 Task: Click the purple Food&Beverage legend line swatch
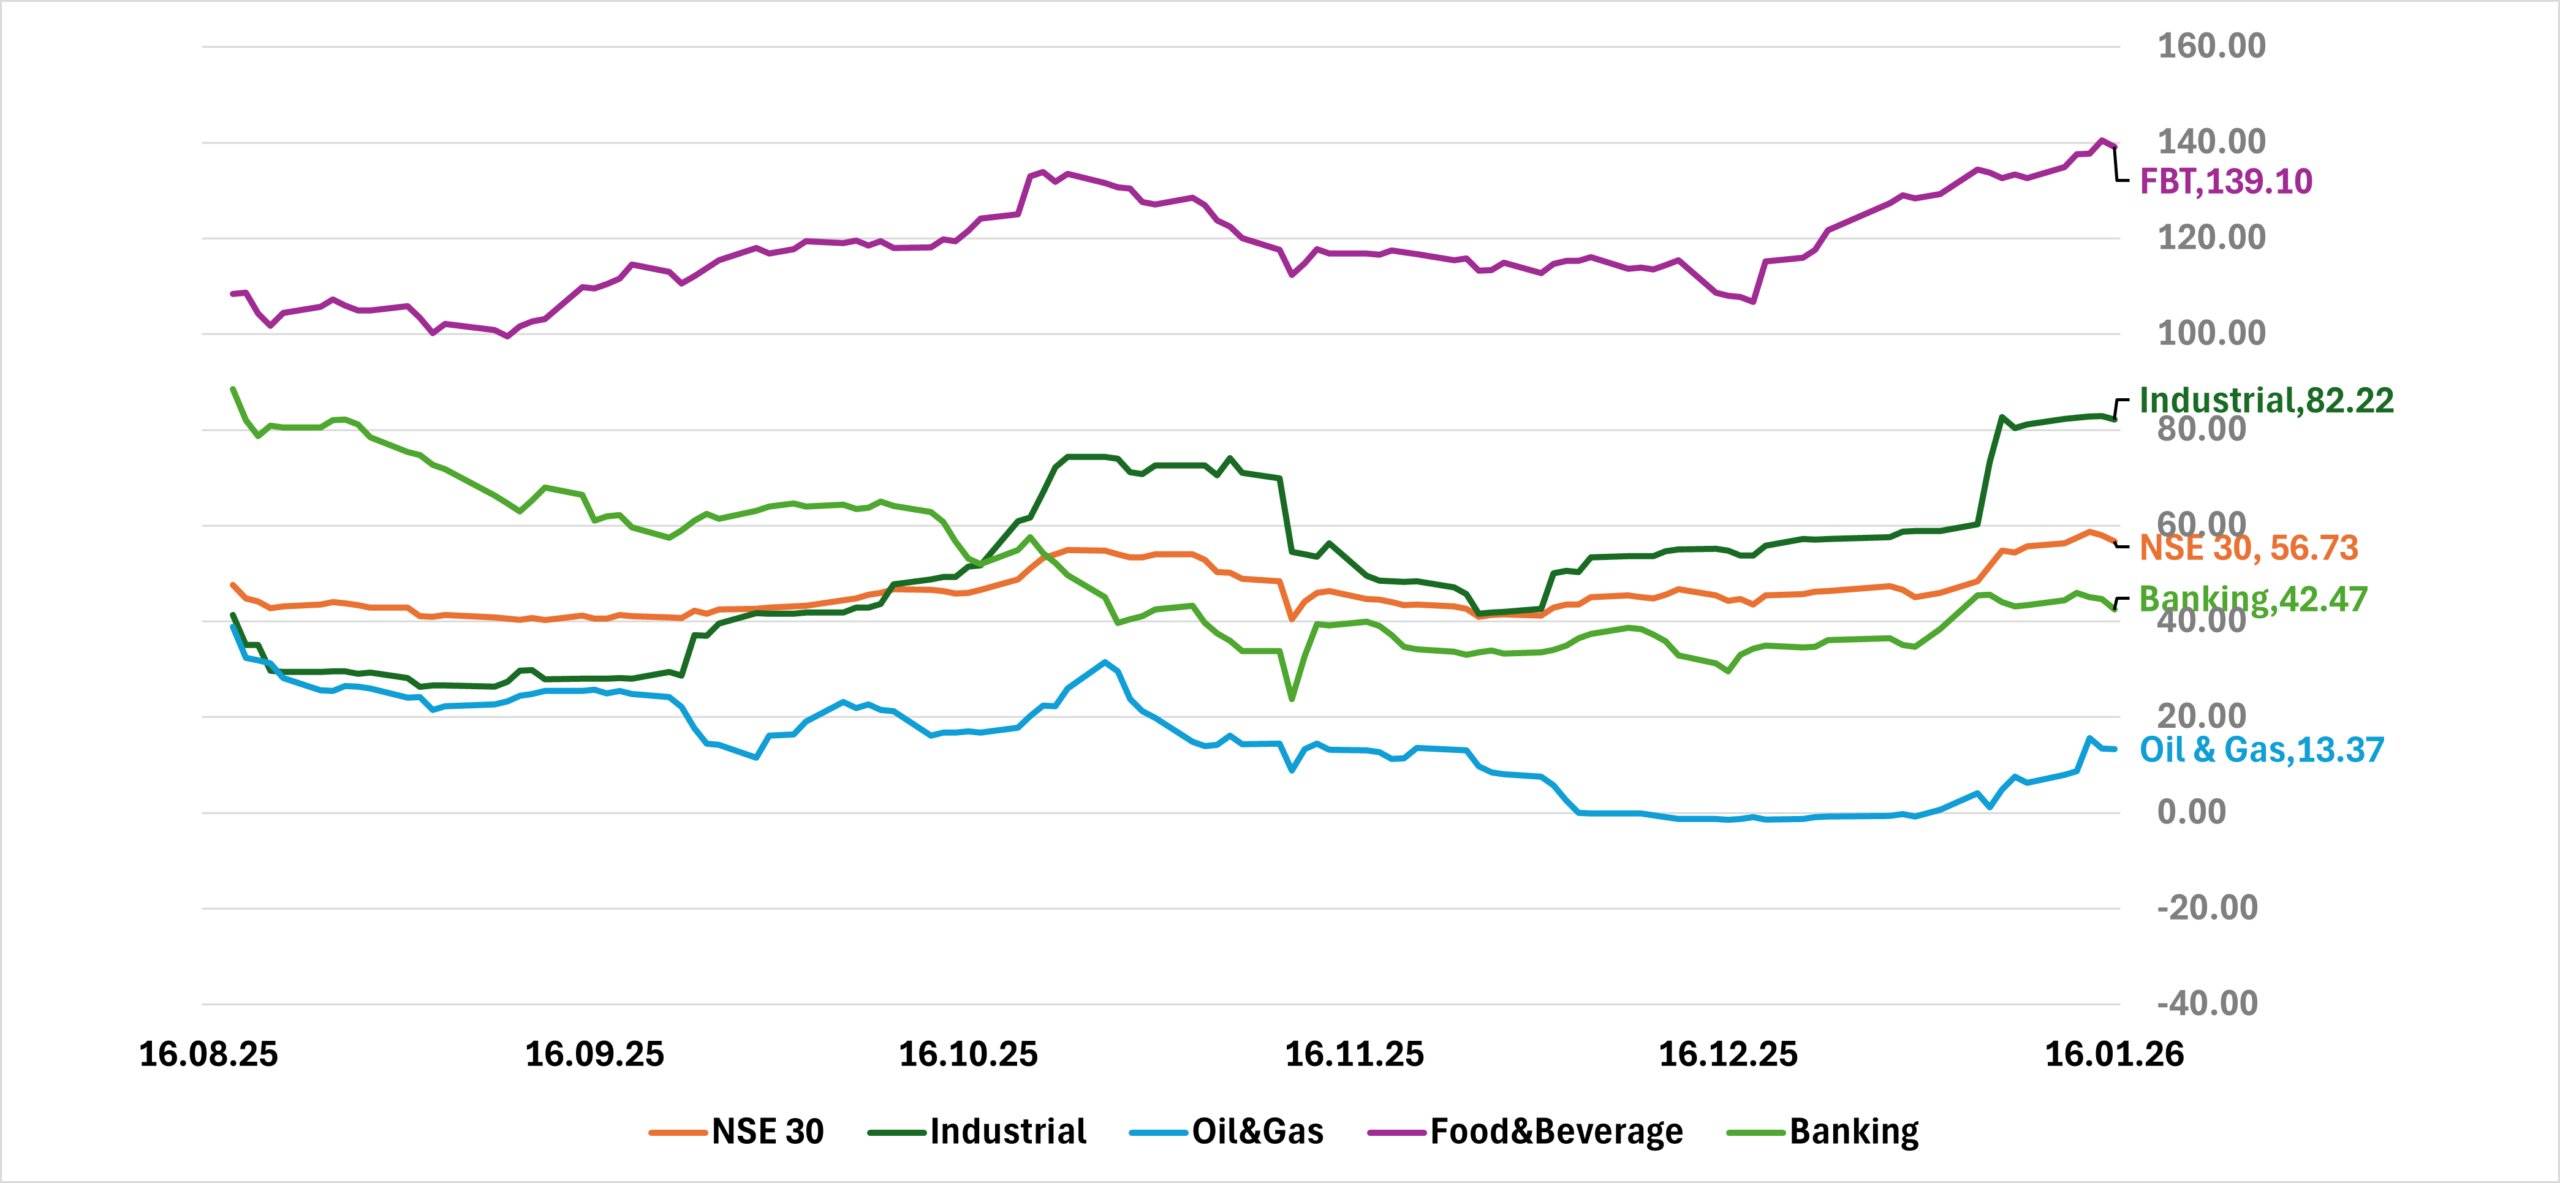1397,1133
